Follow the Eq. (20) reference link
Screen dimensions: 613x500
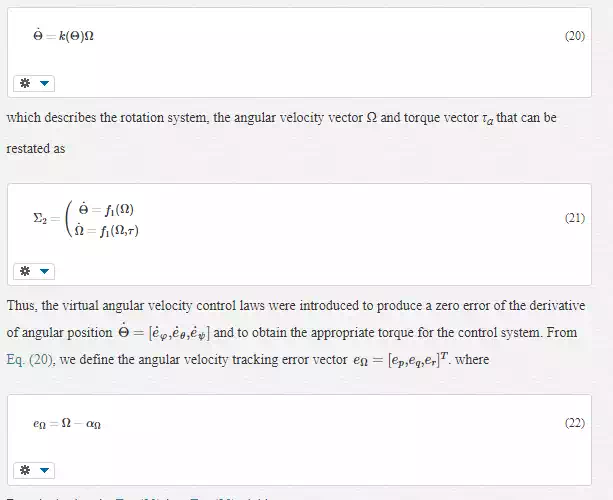(x=30, y=359)
